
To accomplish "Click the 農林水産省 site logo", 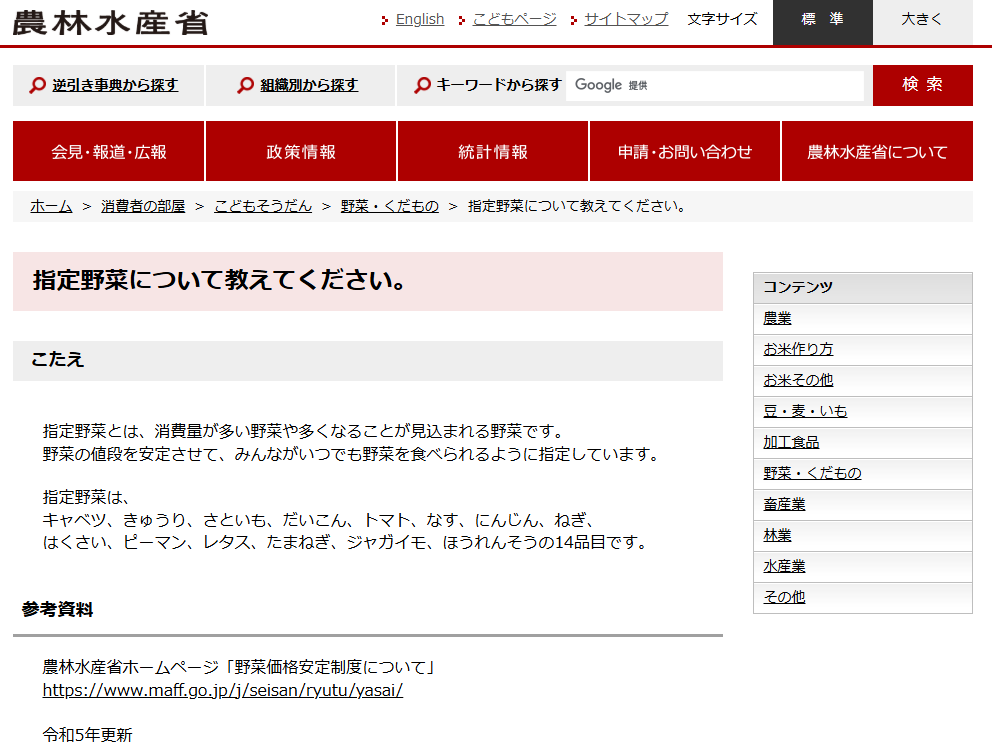I will [111, 22].
